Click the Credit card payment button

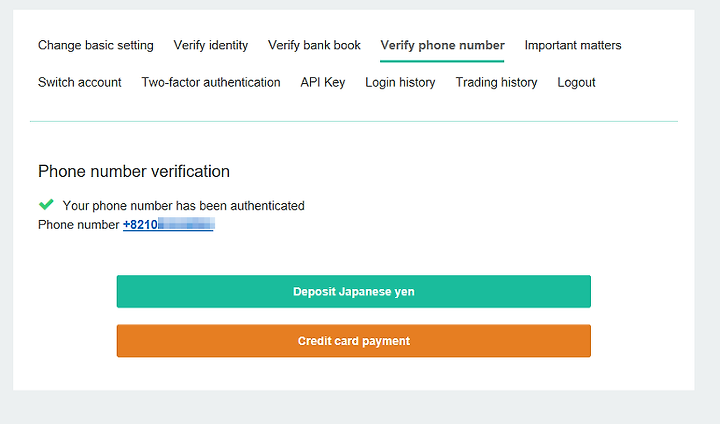coord(354,341)
